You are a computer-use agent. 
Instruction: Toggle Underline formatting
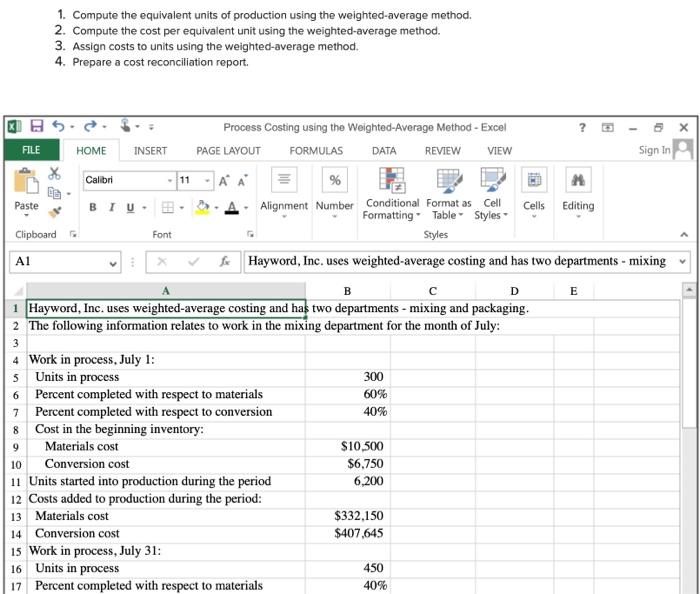[x=130, y=208]
